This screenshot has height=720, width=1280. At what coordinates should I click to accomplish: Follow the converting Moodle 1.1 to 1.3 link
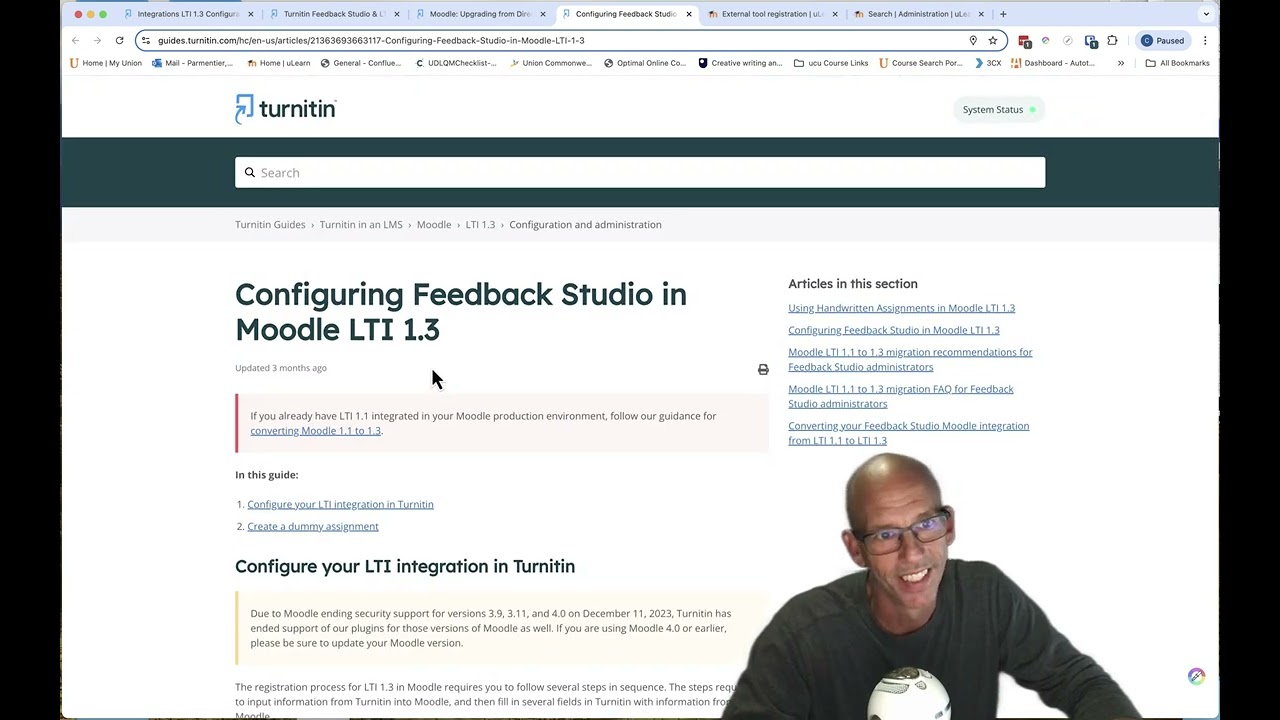(x=315, y=431)
